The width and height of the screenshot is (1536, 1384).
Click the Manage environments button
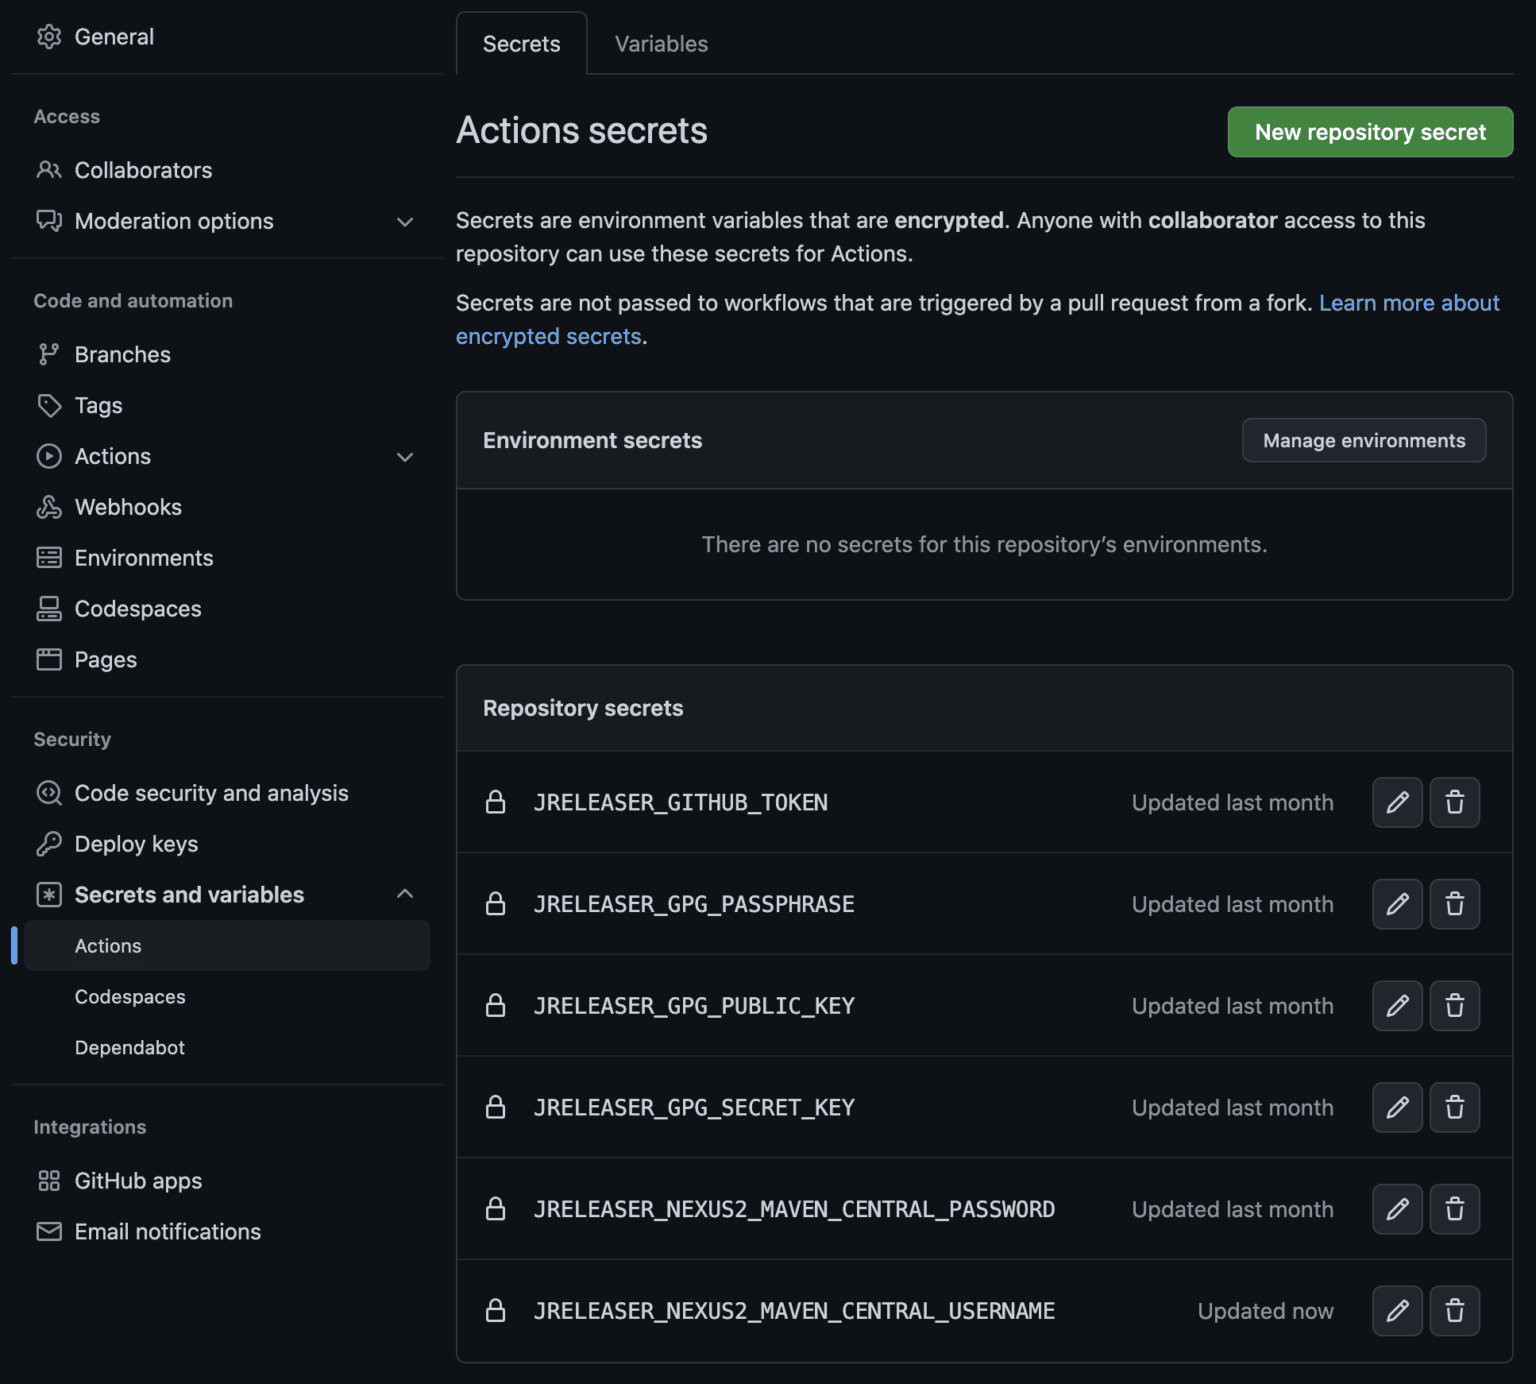[x=1363, y=440]
